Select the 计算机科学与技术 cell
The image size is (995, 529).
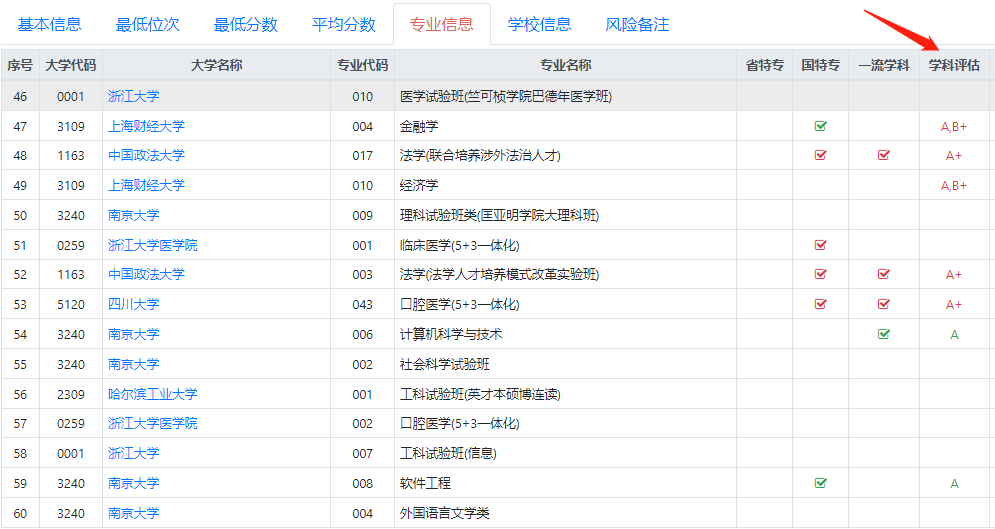click(x=565, y=334)
